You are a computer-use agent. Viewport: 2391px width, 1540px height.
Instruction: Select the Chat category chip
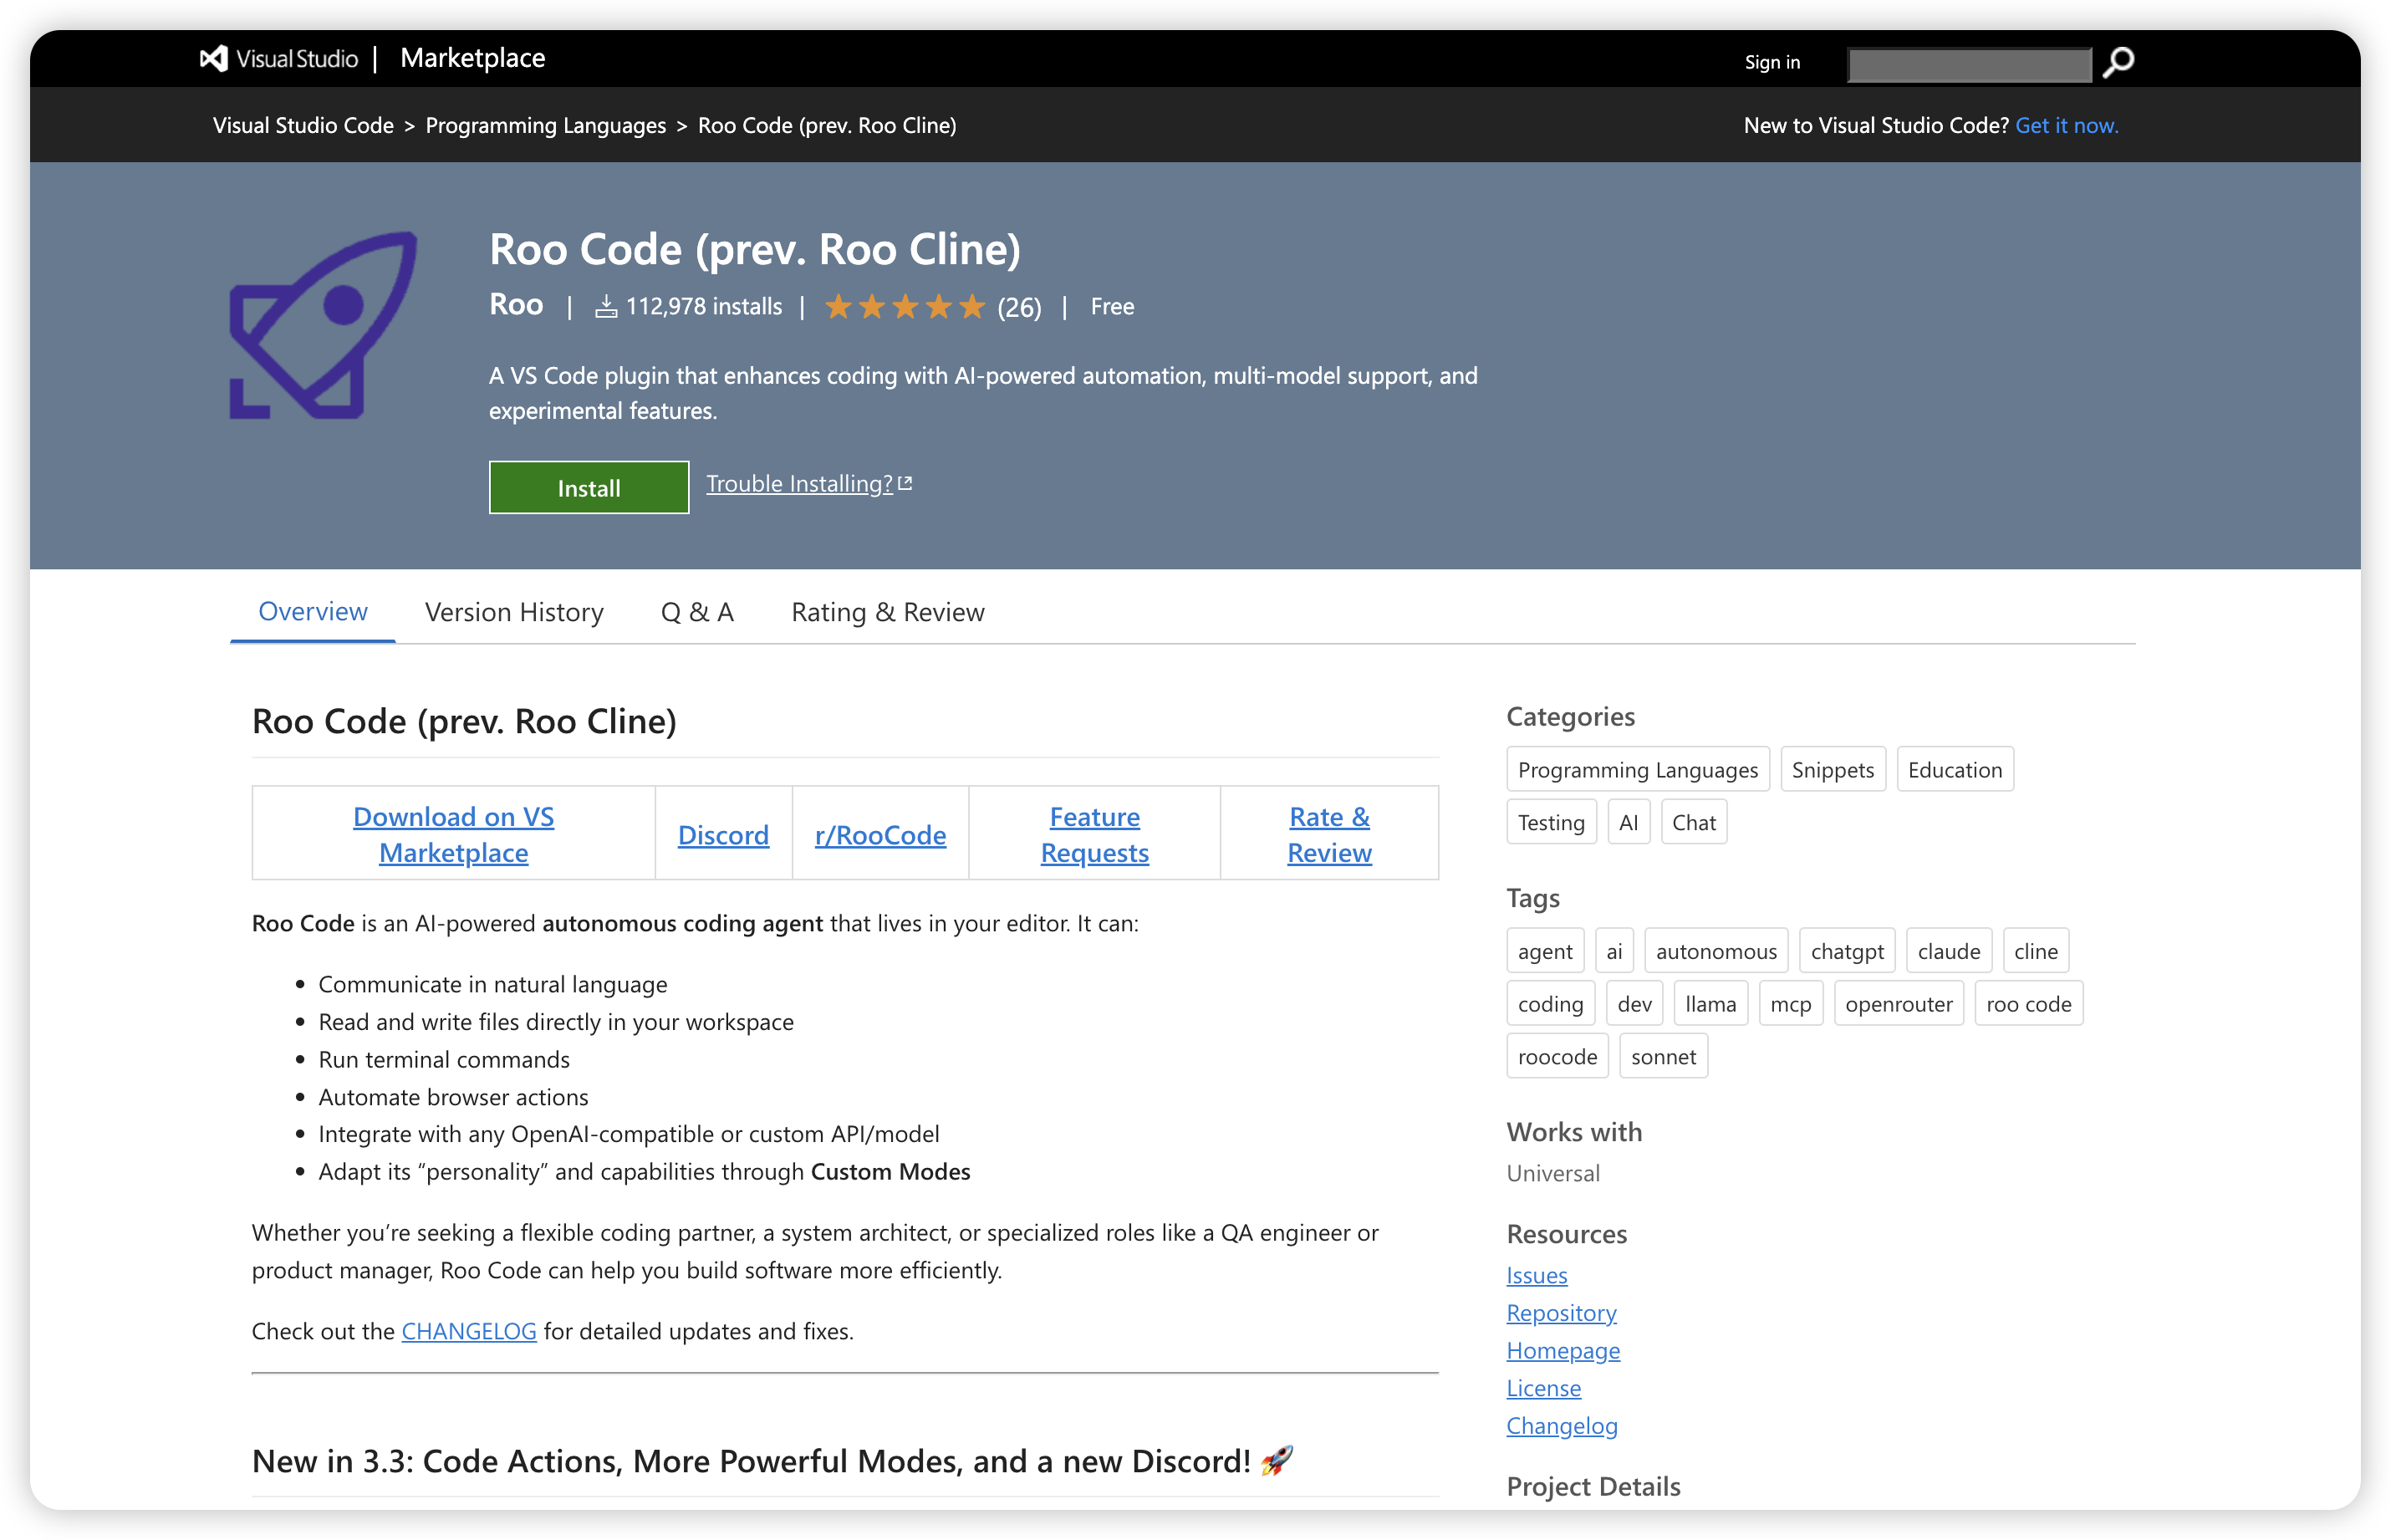pyautogui.click(x=1693, y=822)
